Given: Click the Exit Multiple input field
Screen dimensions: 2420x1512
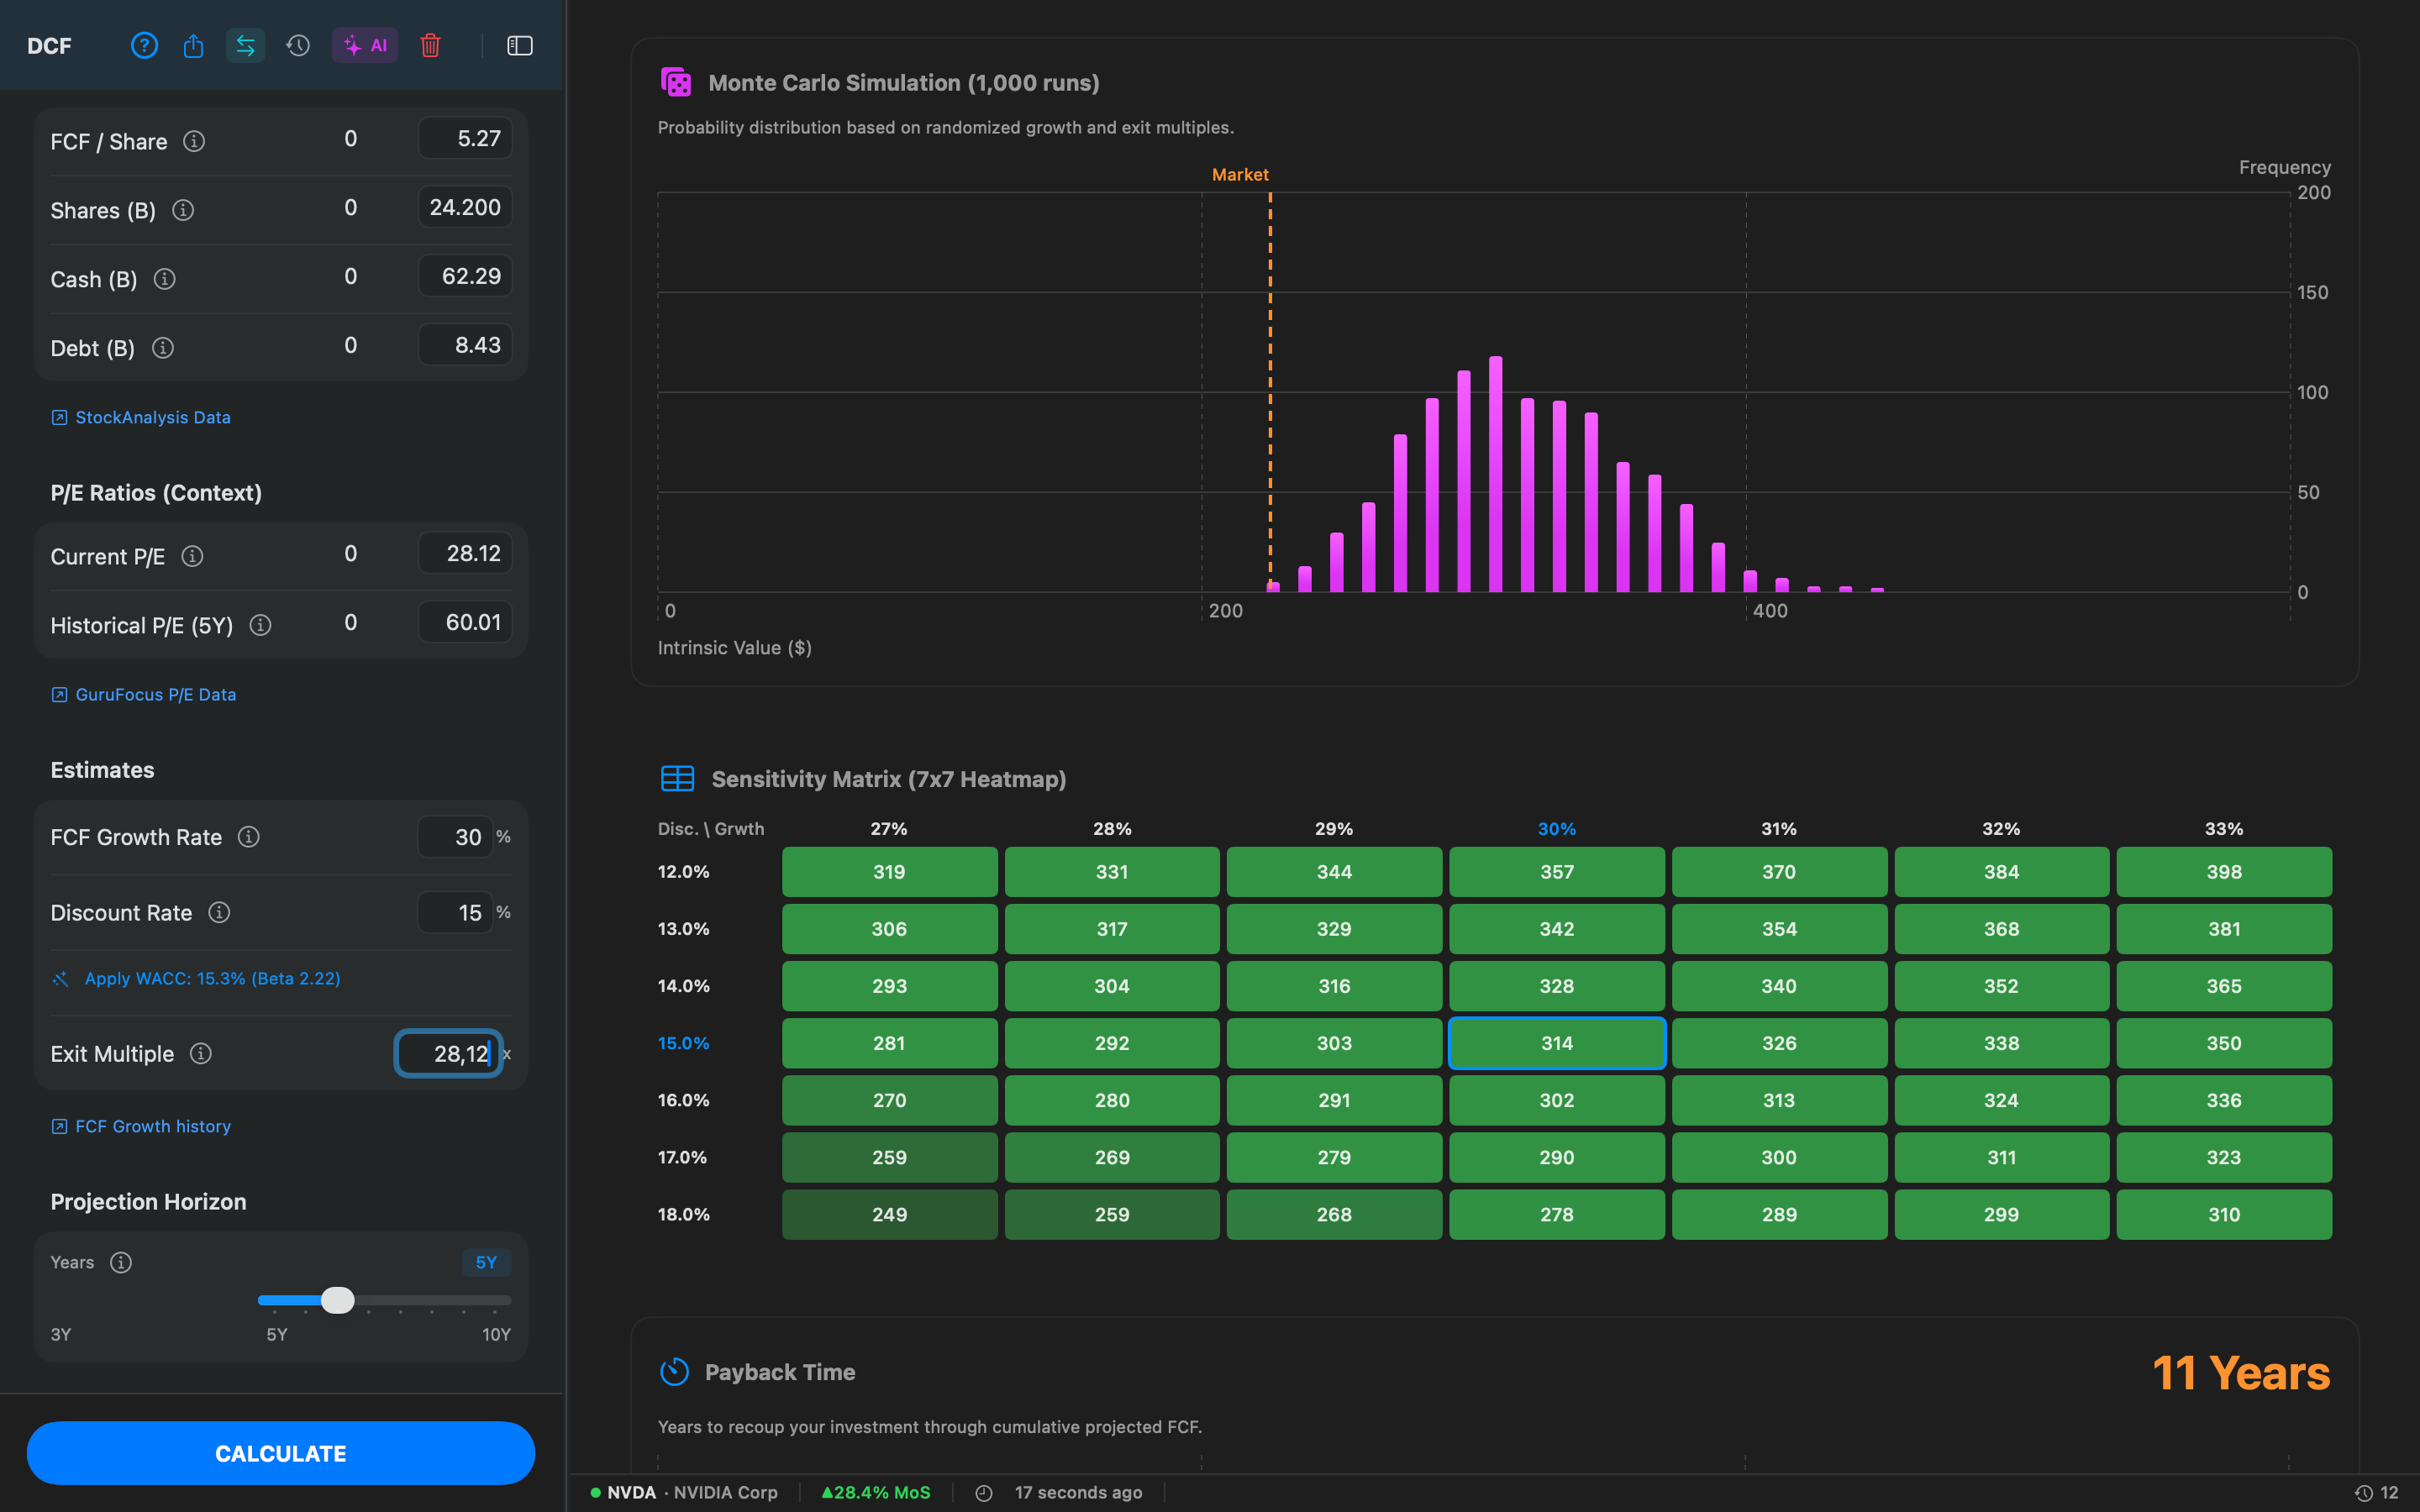Looking at the screenshot, I should pyautogui.click(x=448, y=1053).
